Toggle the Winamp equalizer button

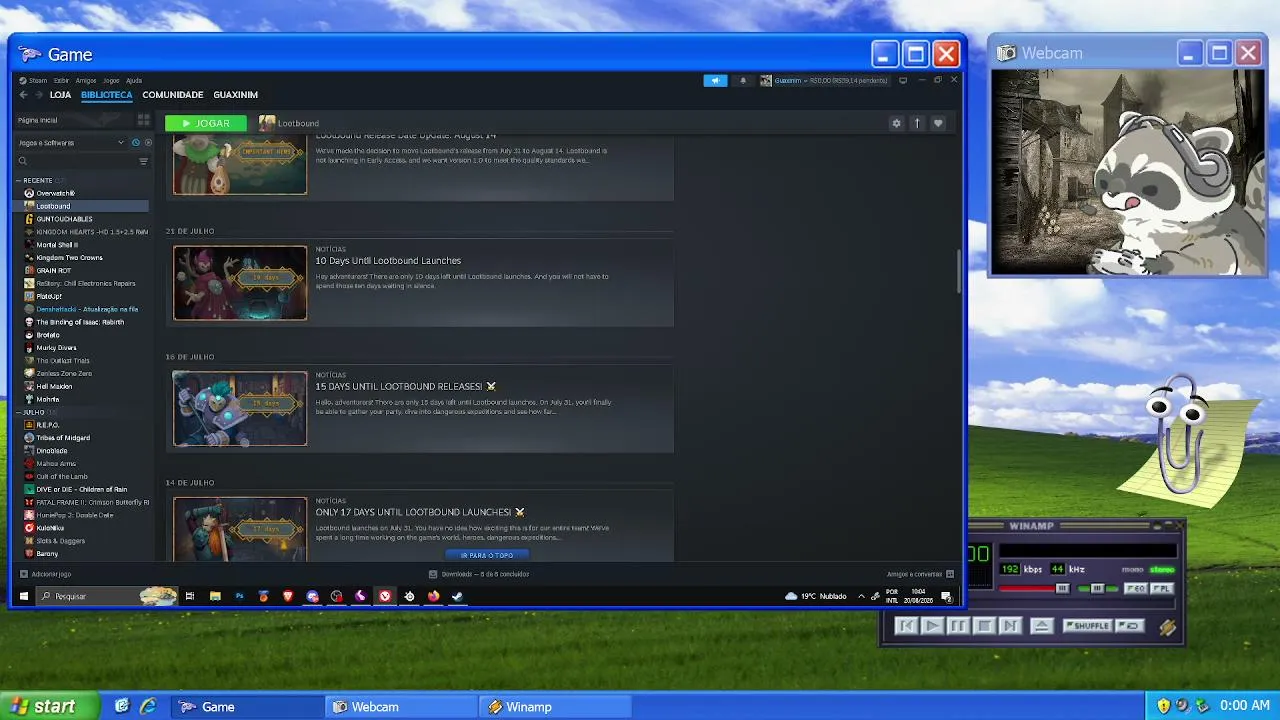[1135, 589]
